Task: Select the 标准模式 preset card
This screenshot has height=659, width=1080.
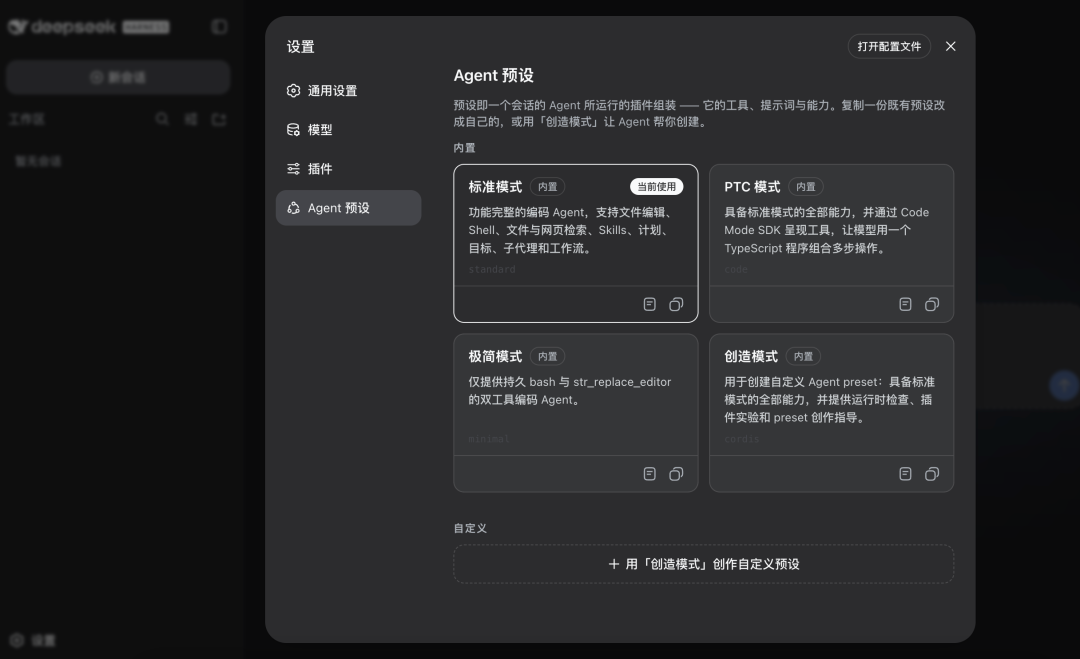Action: 575,243
